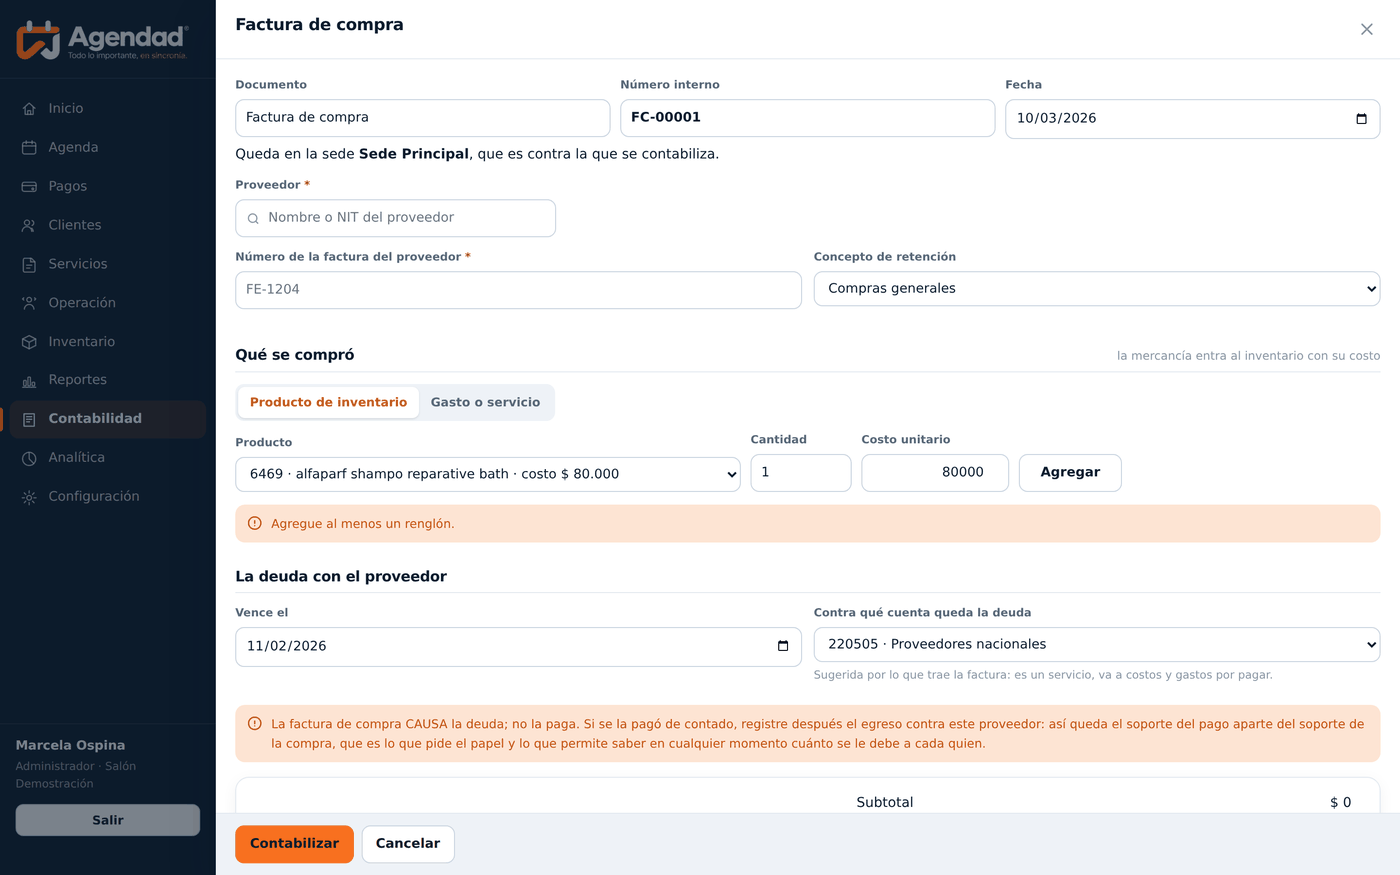Click the Operación icon in sidebar
Screen dimensions: 1400x875
pos(29,303)
